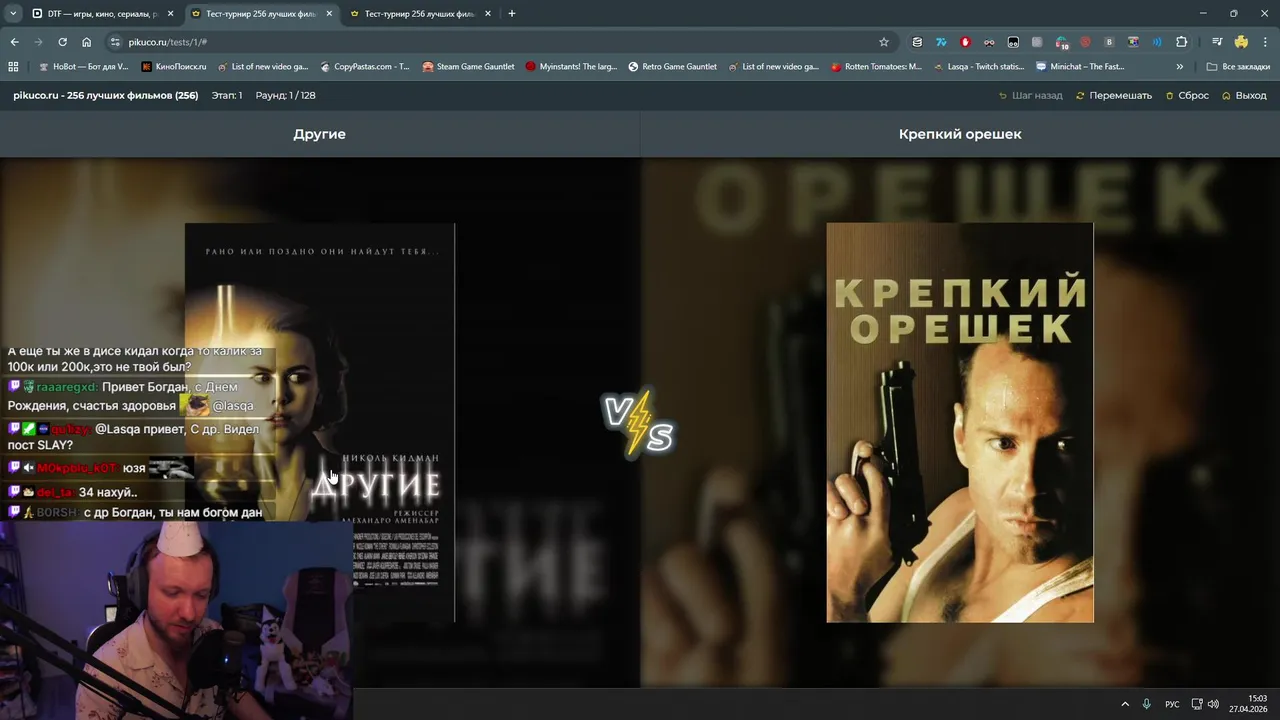The image size is (1280, 720).
Task: Open the extension showing badge 10
Action: click(x=1061, y=42)
